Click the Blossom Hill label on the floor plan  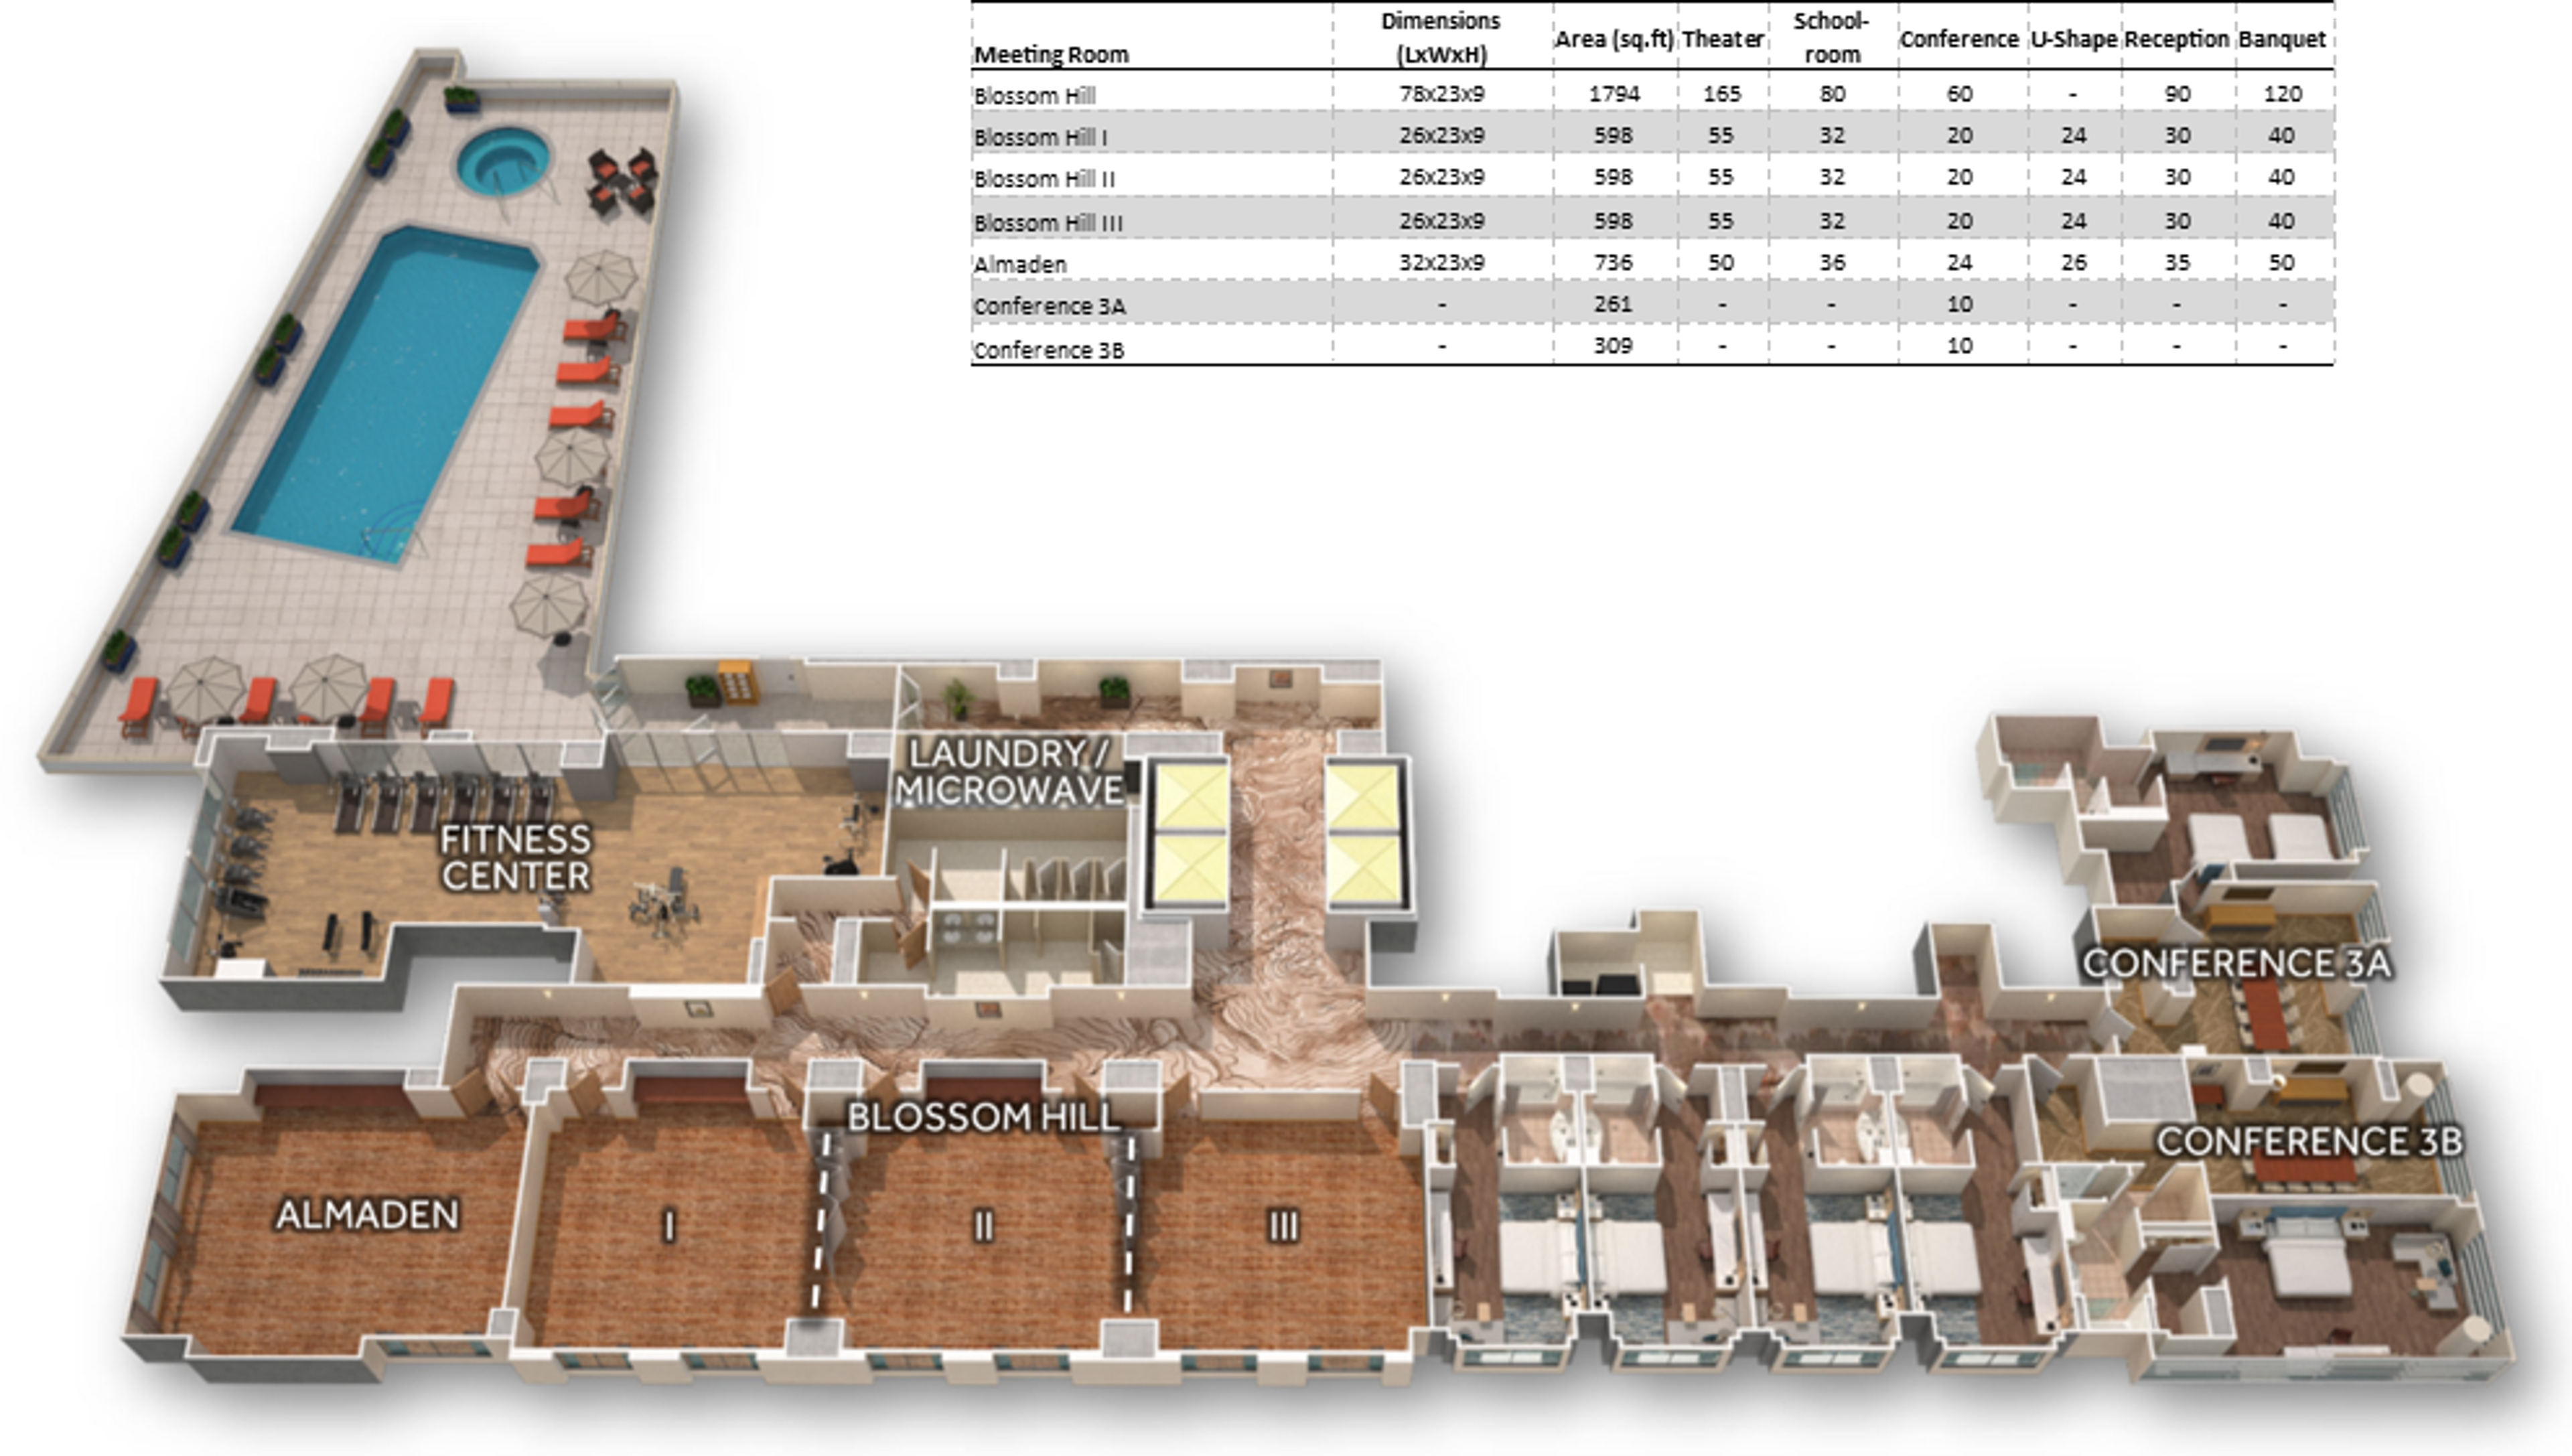(x=983, y=1117)
